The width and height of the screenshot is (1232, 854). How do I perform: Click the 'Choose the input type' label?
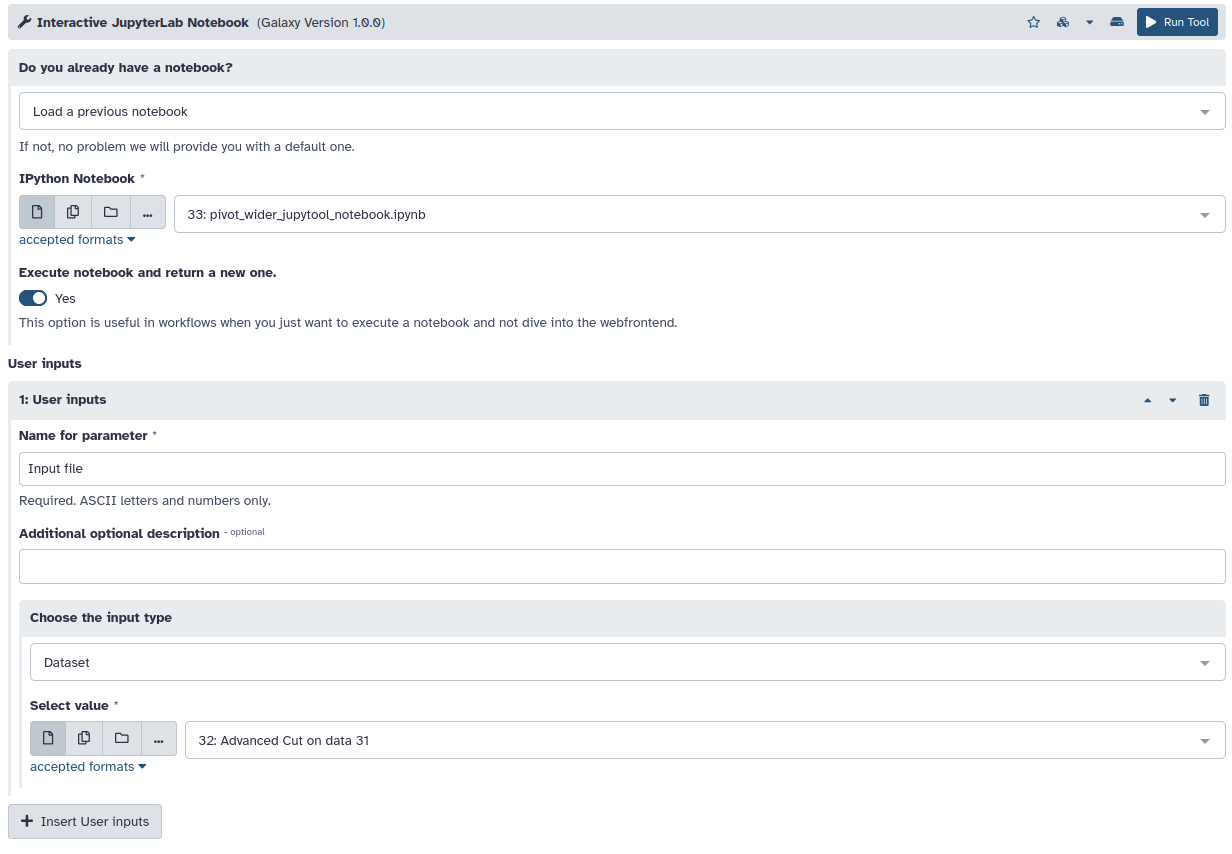tap(101, 618)
